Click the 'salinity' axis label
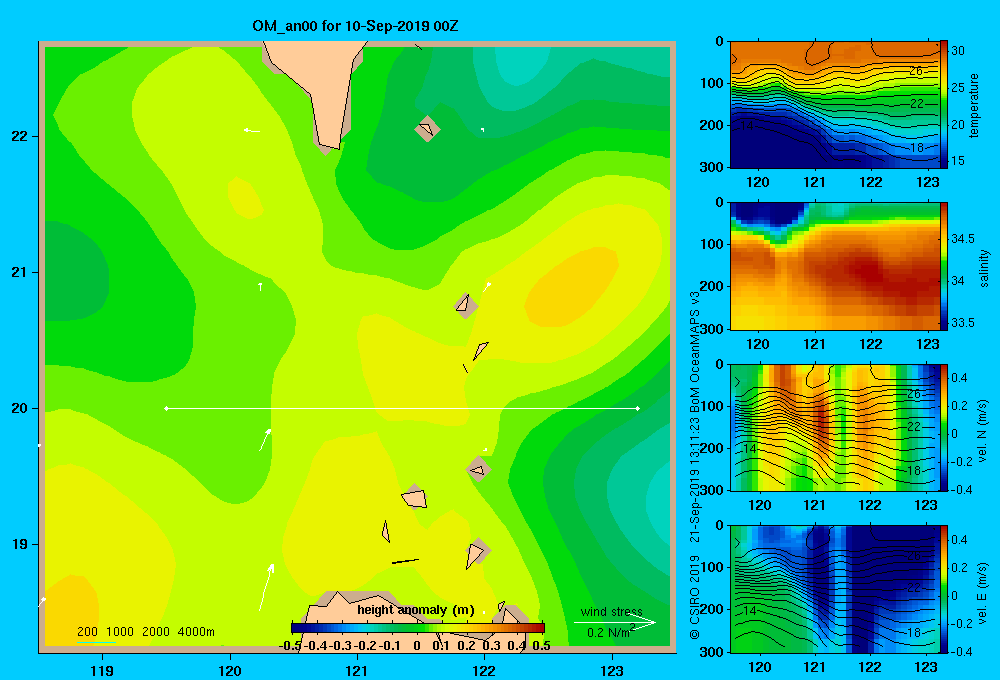Viewport: 1000px width, 680px height. (x=985, y=268)
